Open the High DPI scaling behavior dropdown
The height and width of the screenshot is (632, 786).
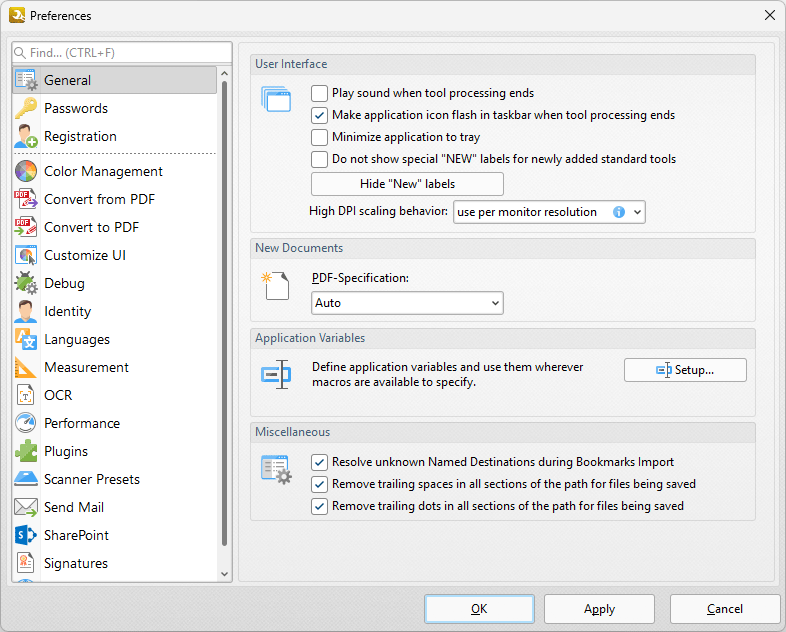click(x=549, y=212)
